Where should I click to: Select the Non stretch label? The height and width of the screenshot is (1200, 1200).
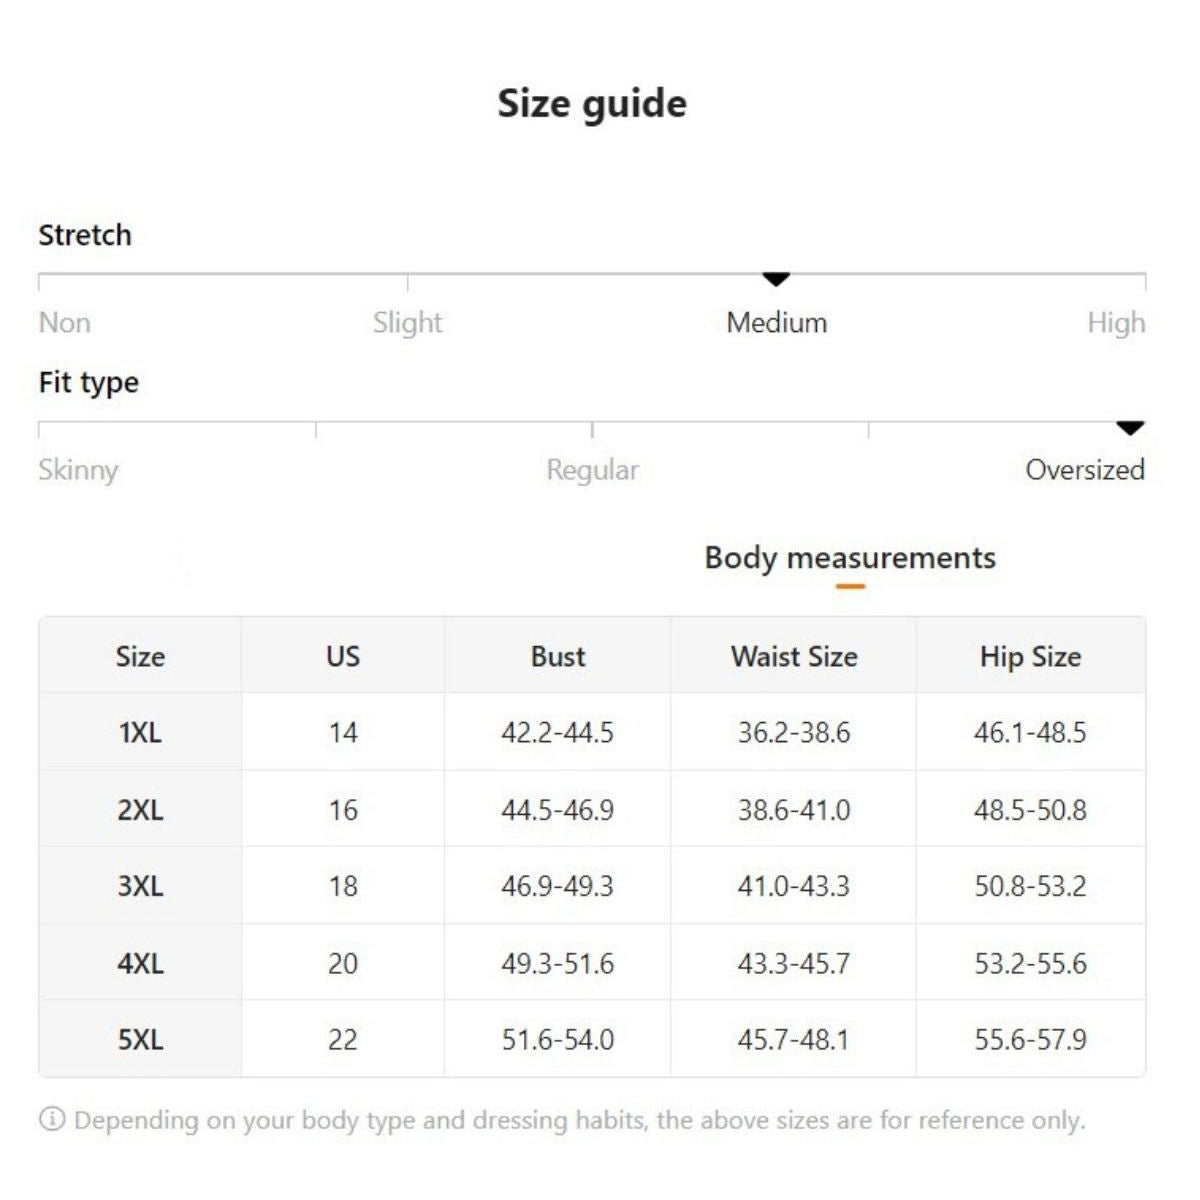point(65,323)
